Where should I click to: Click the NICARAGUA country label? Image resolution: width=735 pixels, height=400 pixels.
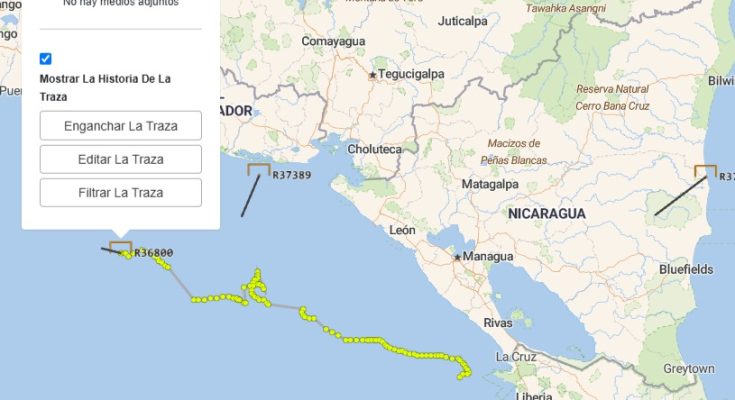tap(547, 214)
